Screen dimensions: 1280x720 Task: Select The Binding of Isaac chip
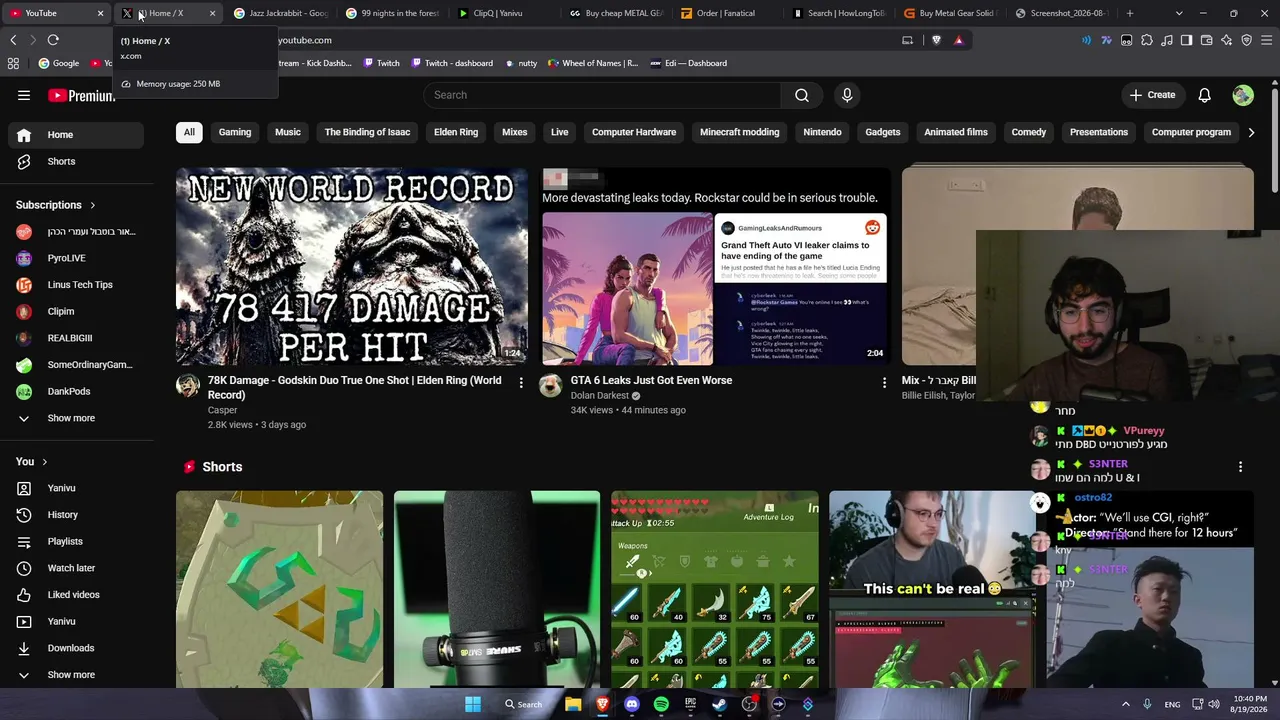click(367, 132)
